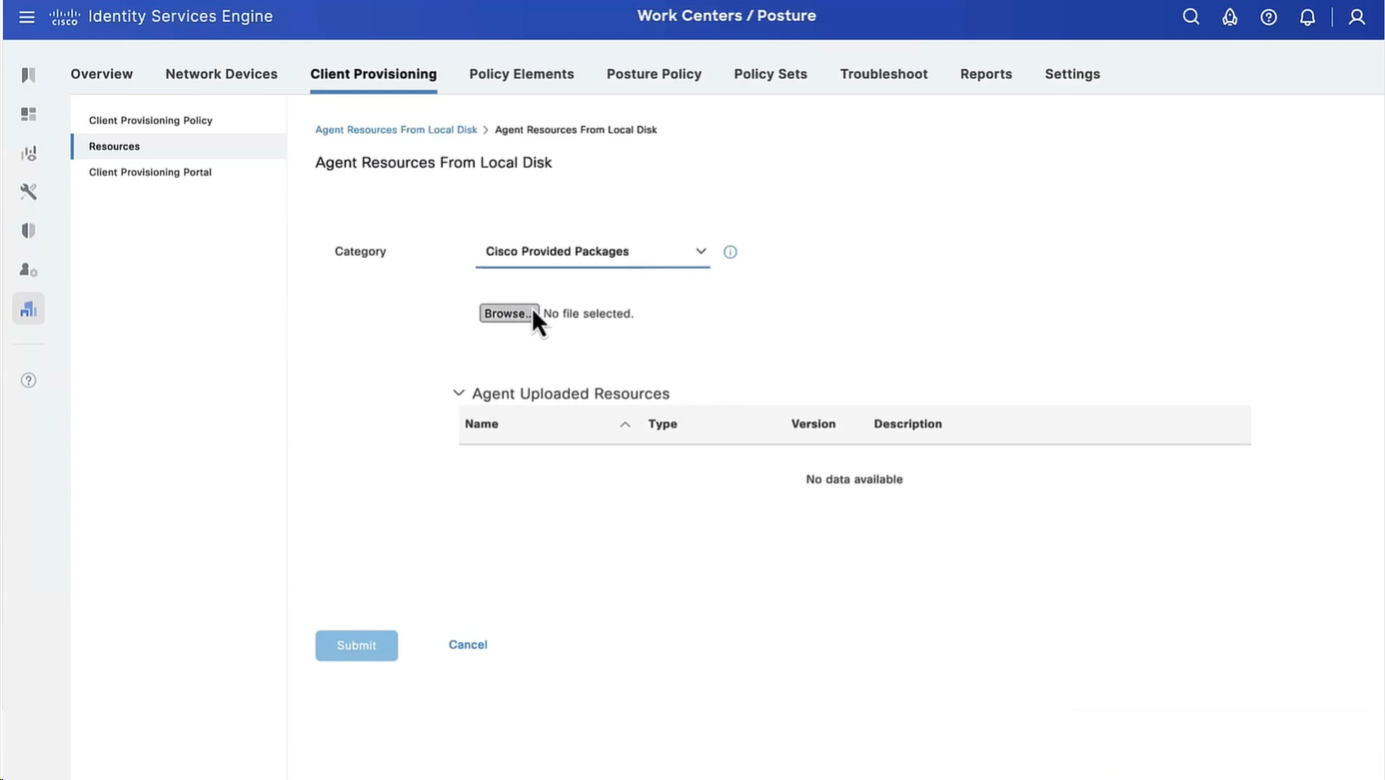Open the sidebar help question mark icon

pos(28,380)
